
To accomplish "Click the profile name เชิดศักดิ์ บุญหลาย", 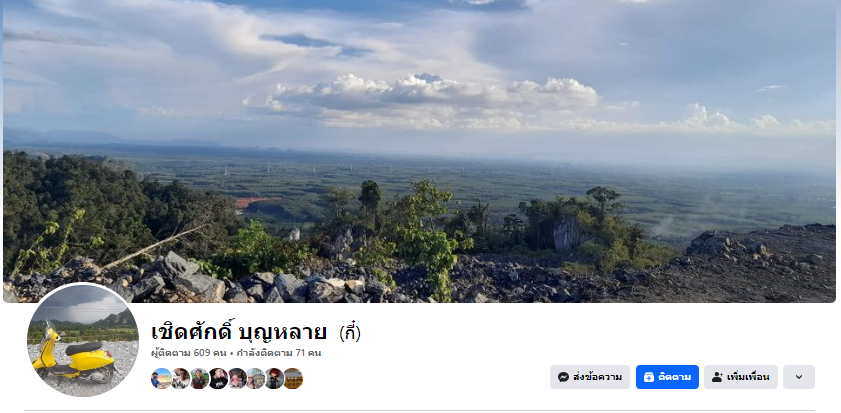I will pyautogui.click(x=239, y=333).
